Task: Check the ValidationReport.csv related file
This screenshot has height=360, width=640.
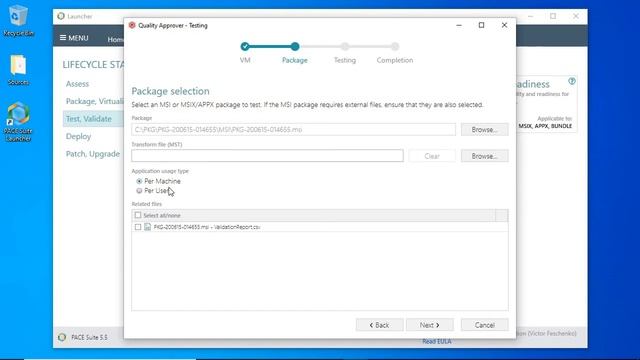Action: [x=138, y=227]
